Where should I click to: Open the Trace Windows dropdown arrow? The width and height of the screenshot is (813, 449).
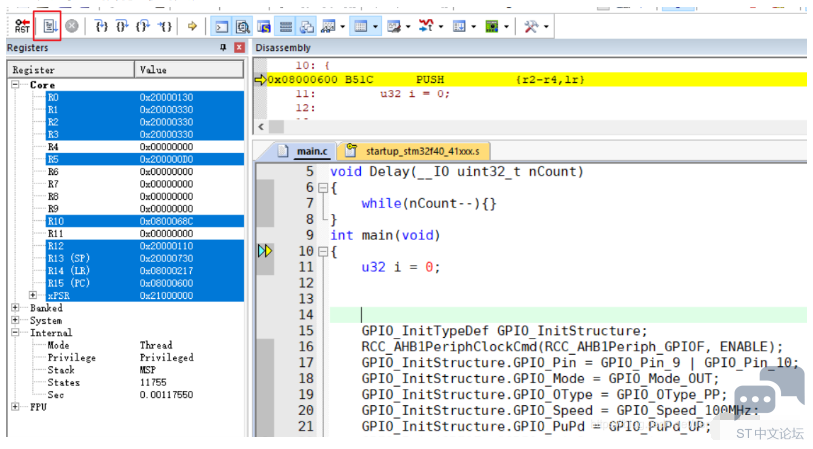(x=473, y=26)
